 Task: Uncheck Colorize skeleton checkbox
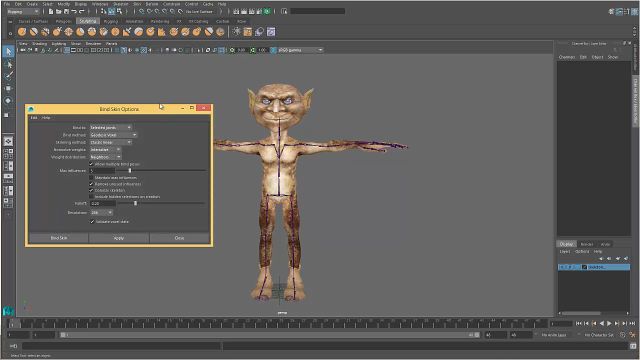coord(91,191)
